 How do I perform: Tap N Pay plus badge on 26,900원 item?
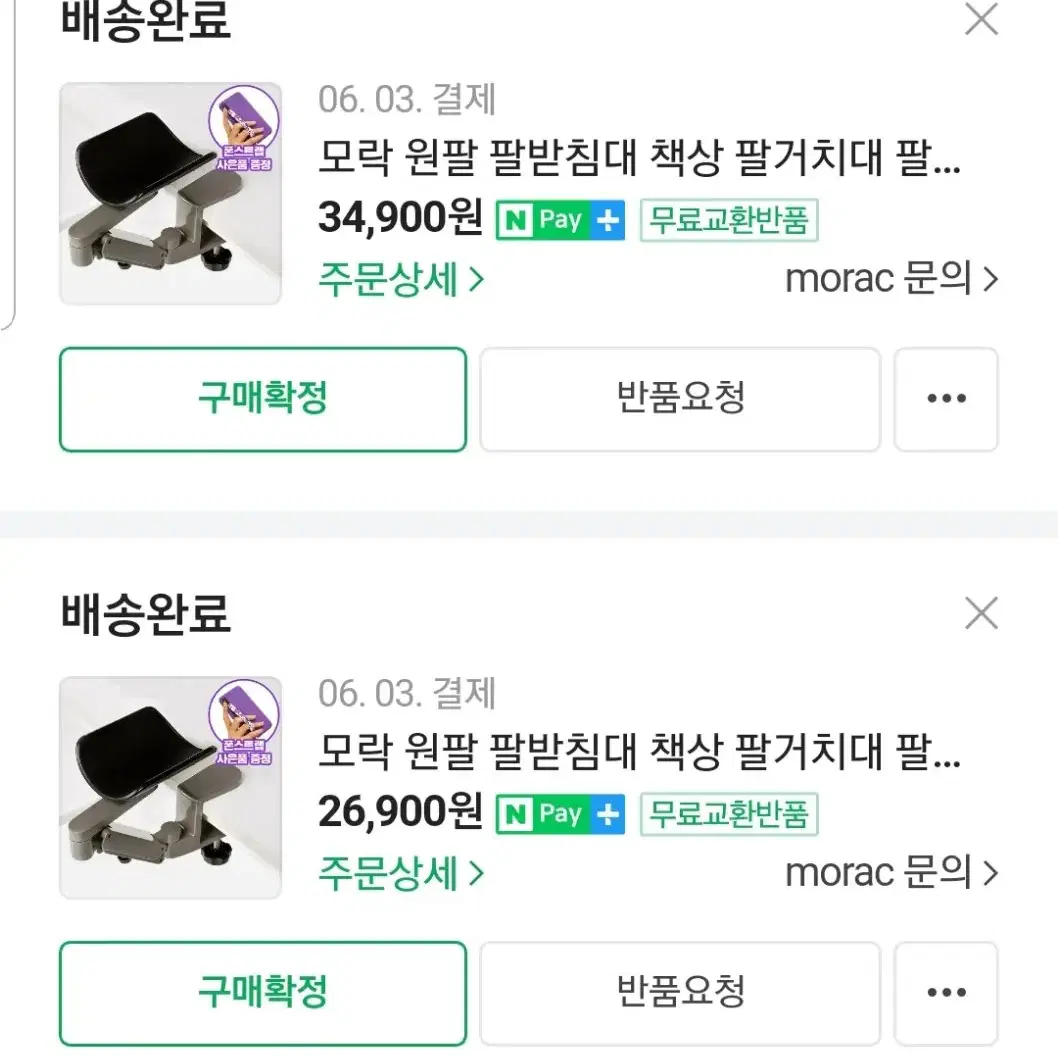pos(560,814)
